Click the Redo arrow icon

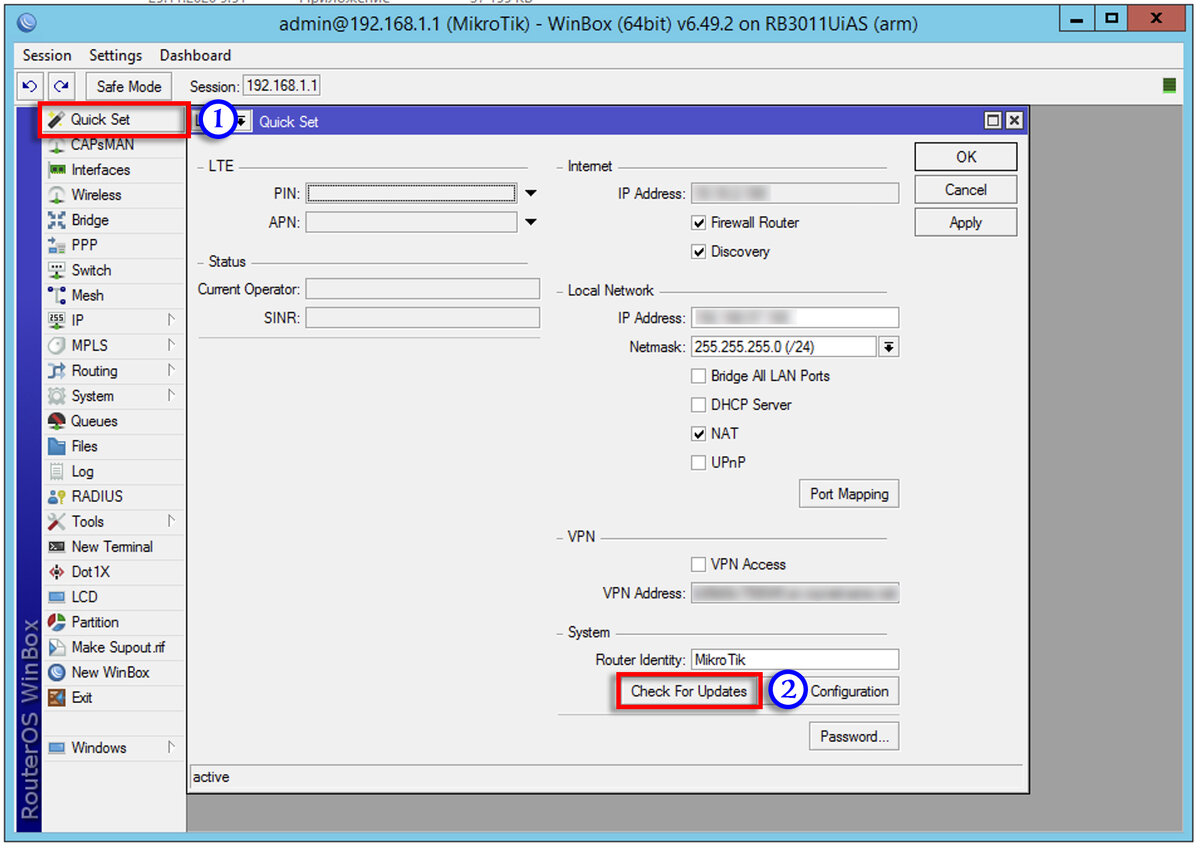click(62, 87)
